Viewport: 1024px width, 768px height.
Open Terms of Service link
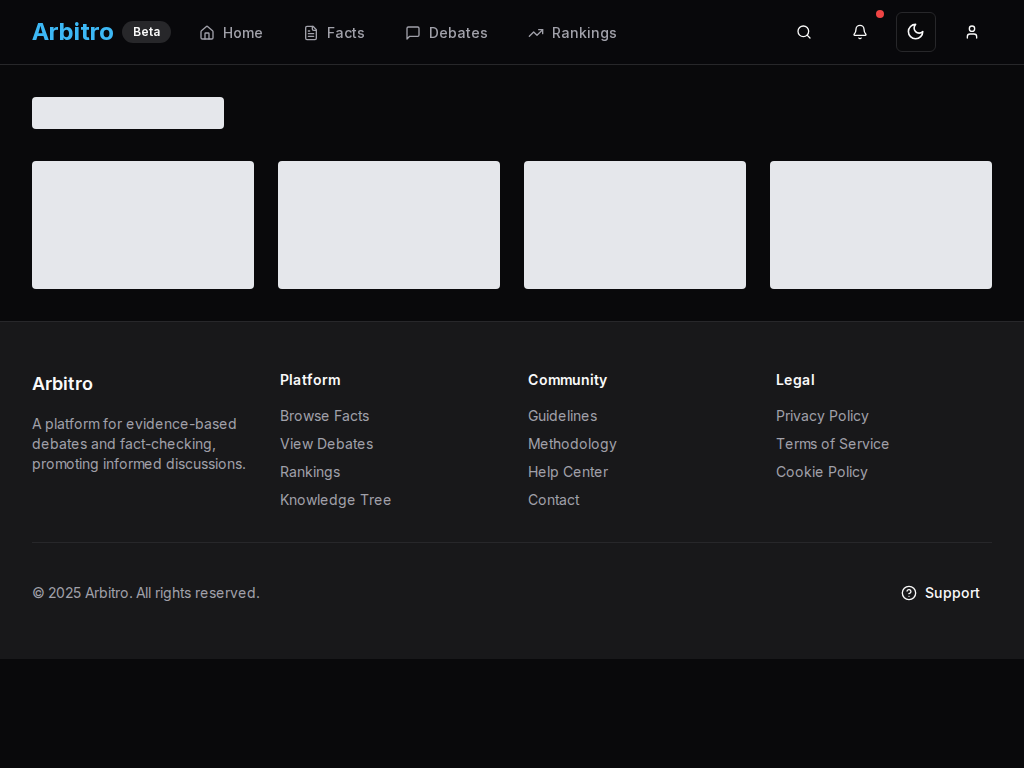pyautogui.click(x=833, y=444)
